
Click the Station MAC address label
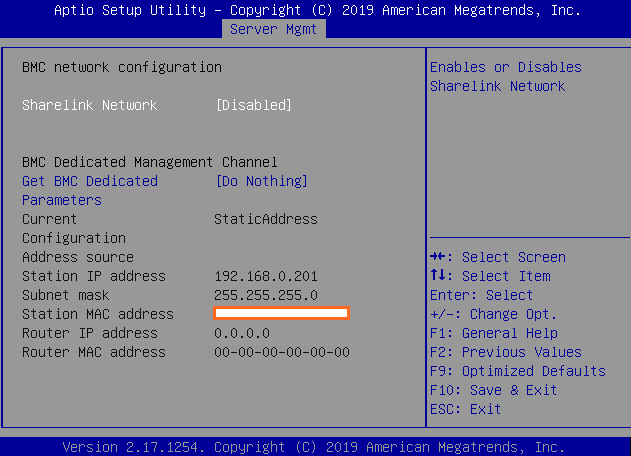98,314
